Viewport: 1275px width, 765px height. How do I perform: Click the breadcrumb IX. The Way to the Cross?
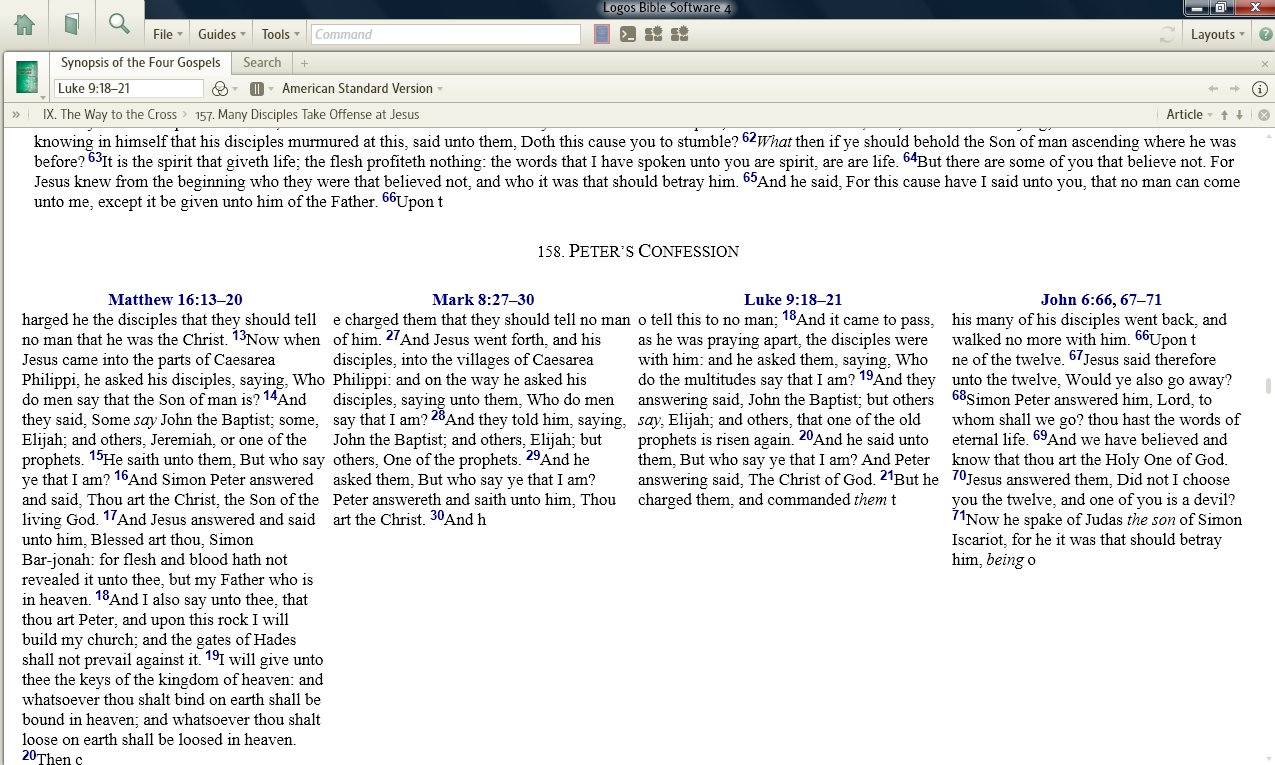(x=110, y=114)
